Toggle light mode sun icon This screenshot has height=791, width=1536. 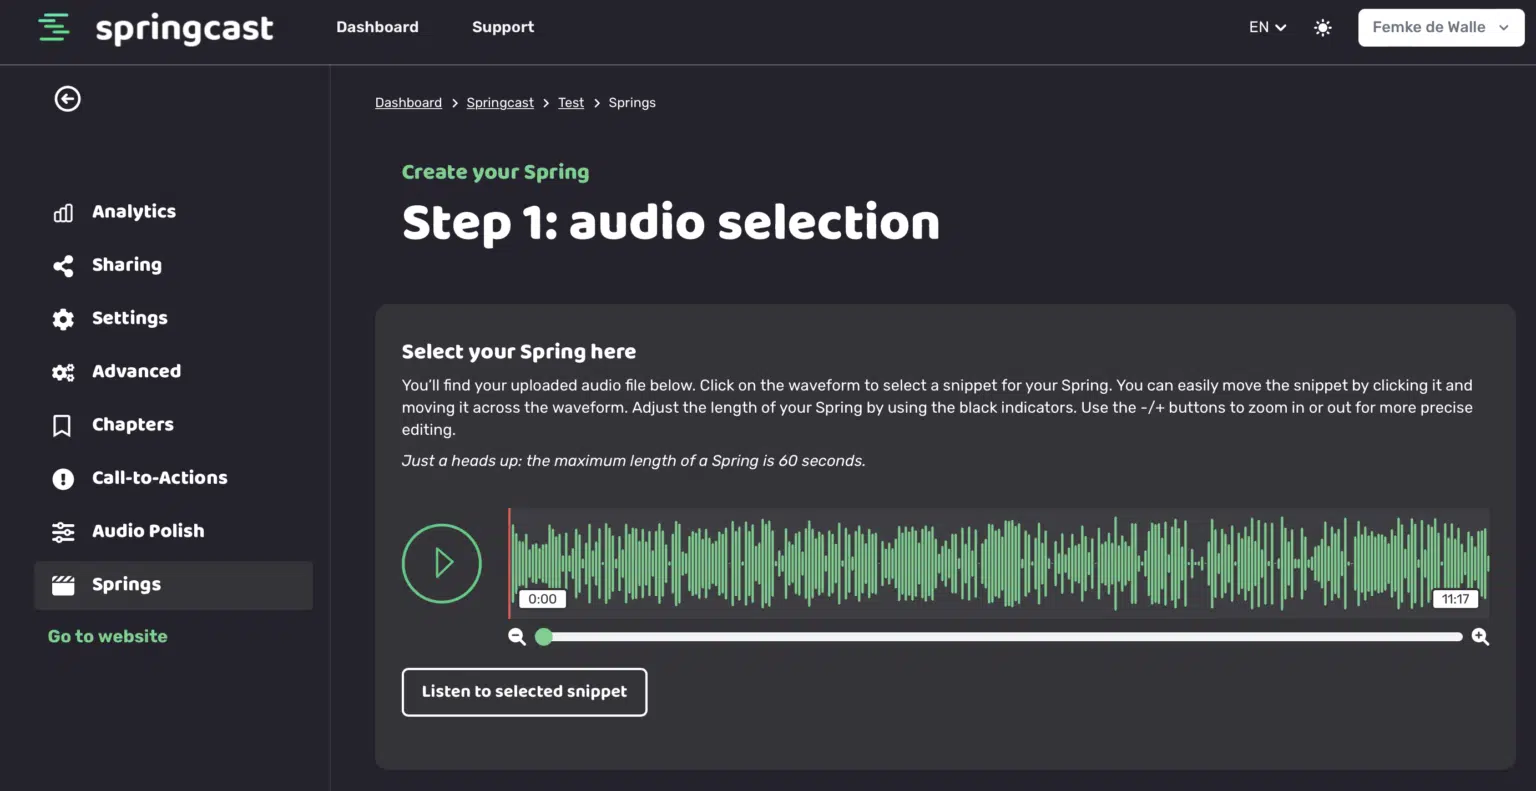click(x=1323, y=28)
